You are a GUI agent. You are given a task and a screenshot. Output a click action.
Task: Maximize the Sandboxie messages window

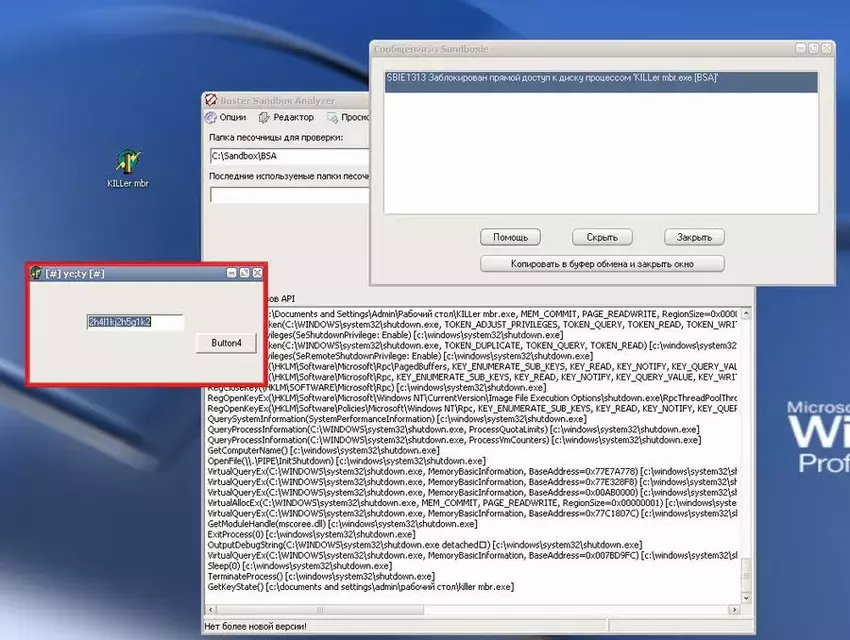814,48
